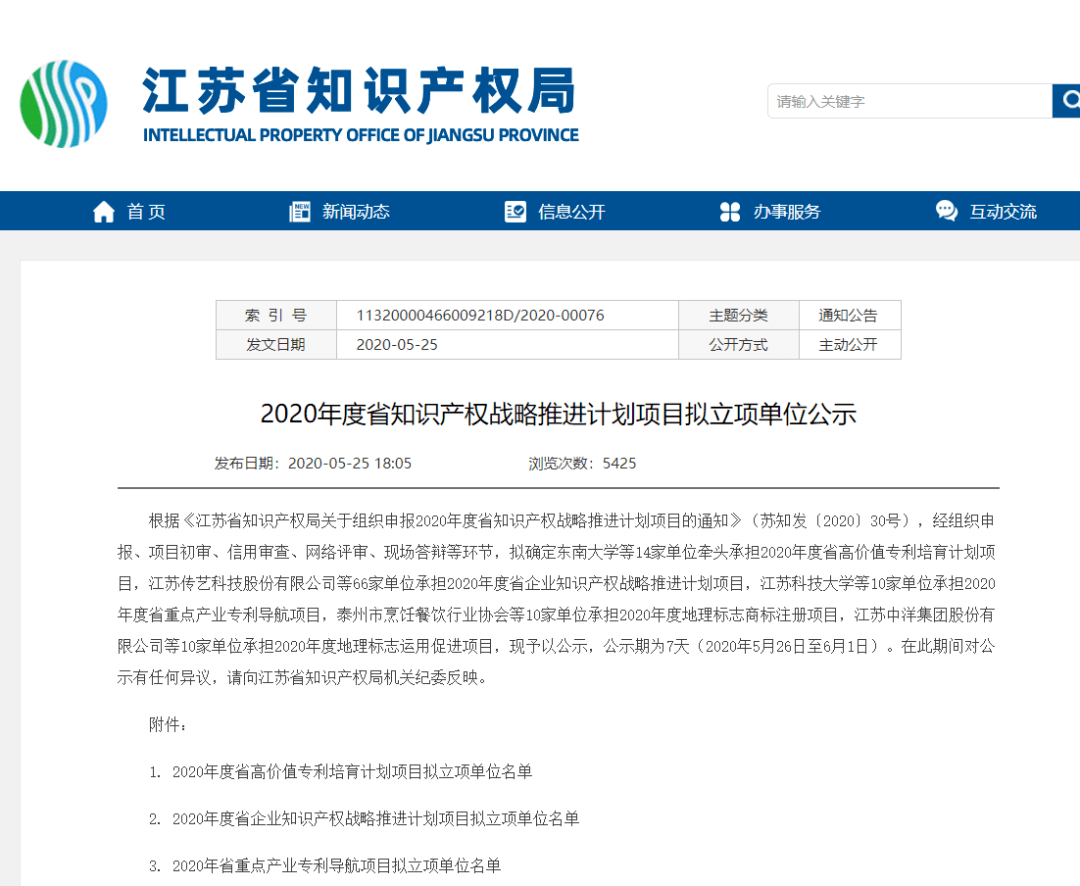The image size is (1080, 886).
Task: Click the news icon beside 新闻动态
Action: tap(300, 212)
